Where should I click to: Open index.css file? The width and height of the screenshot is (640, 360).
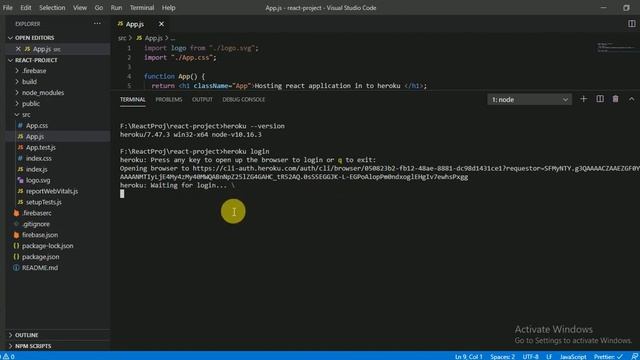(x=39, y=158)
